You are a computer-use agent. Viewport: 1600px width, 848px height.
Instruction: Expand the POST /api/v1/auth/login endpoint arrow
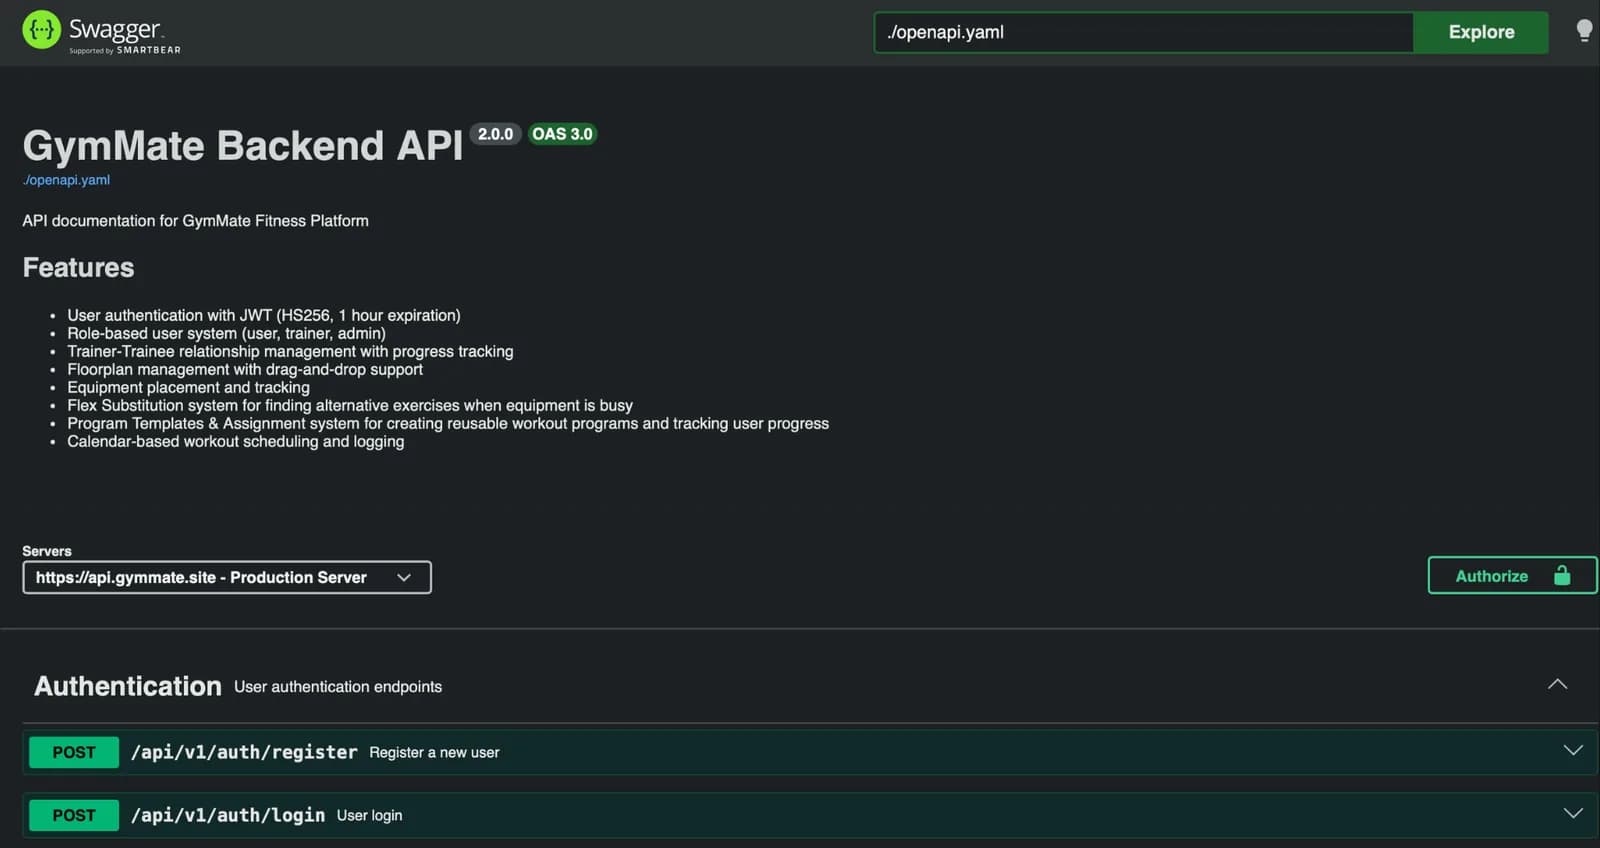click(1573, 813)
